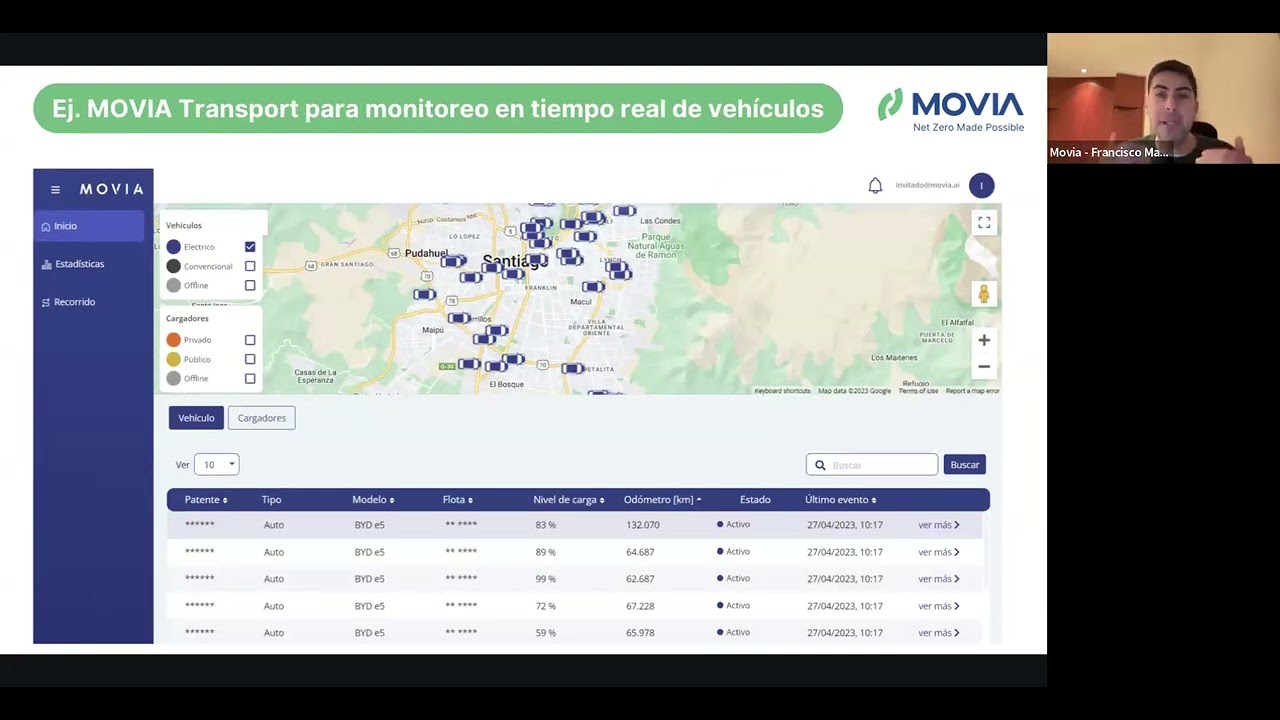Sort table by Patente column
The width and height of the screenshot is (1280, 720).
tap(206, 500)
